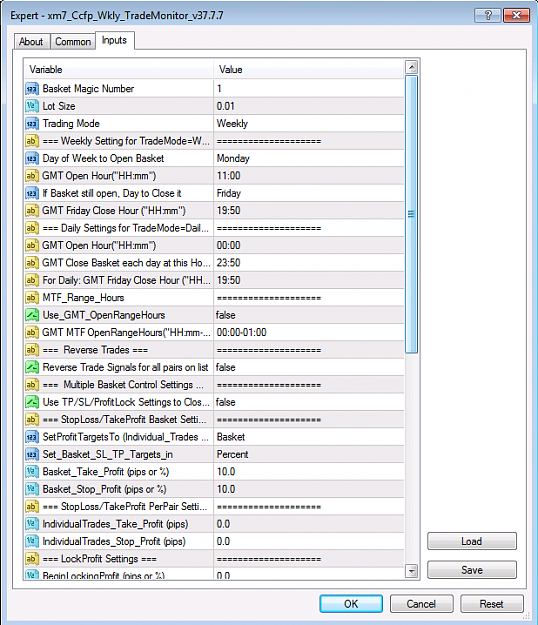Viewport: 538px width, 625px height.
Task: Click the boolean icon beside Reverse Trade Signals
Action: (x=32, y=367)
